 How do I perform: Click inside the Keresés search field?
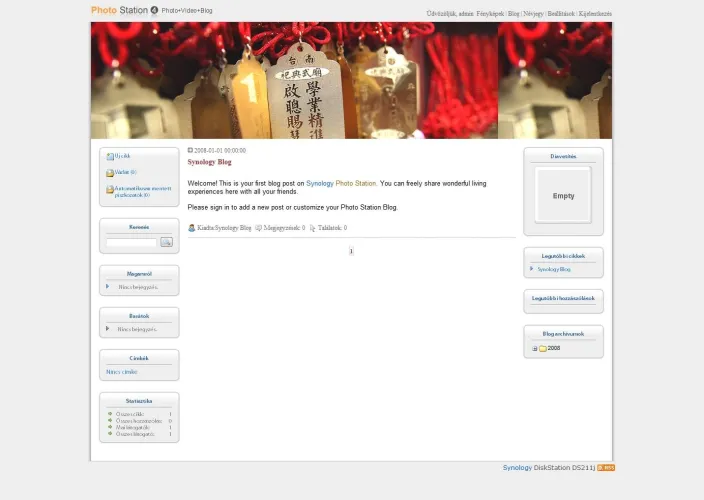[132, 242]
